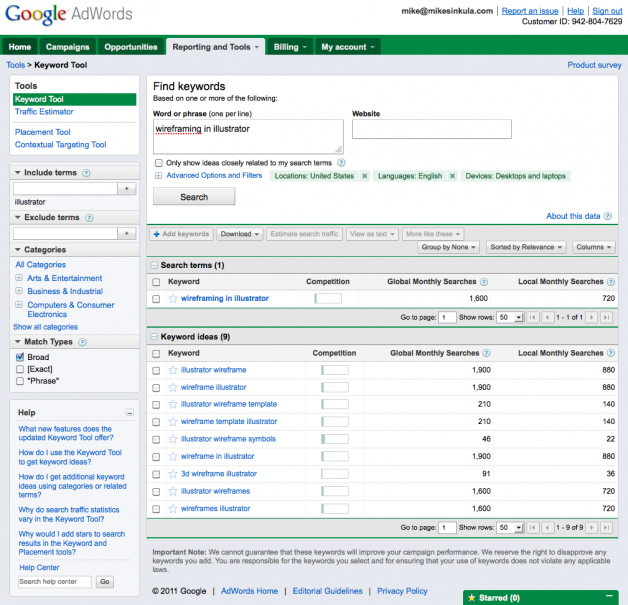The width and height of the screenshot is (628, 605).
Task: Click competition bar for 'wireframing in illustrator'
Action: [x=328, y=298]
